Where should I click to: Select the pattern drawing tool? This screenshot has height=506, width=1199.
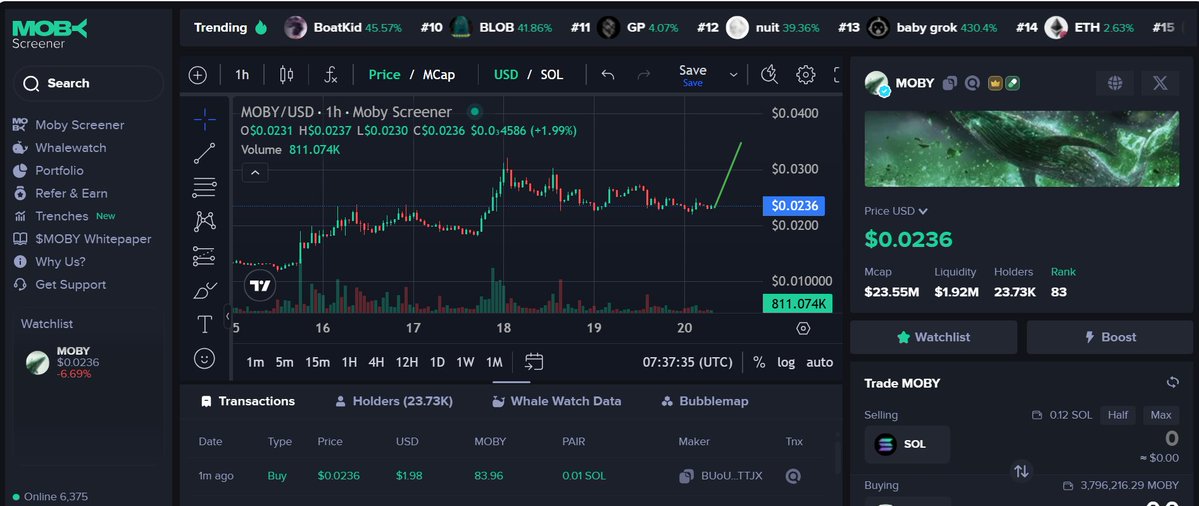click(x=204, y=222)
